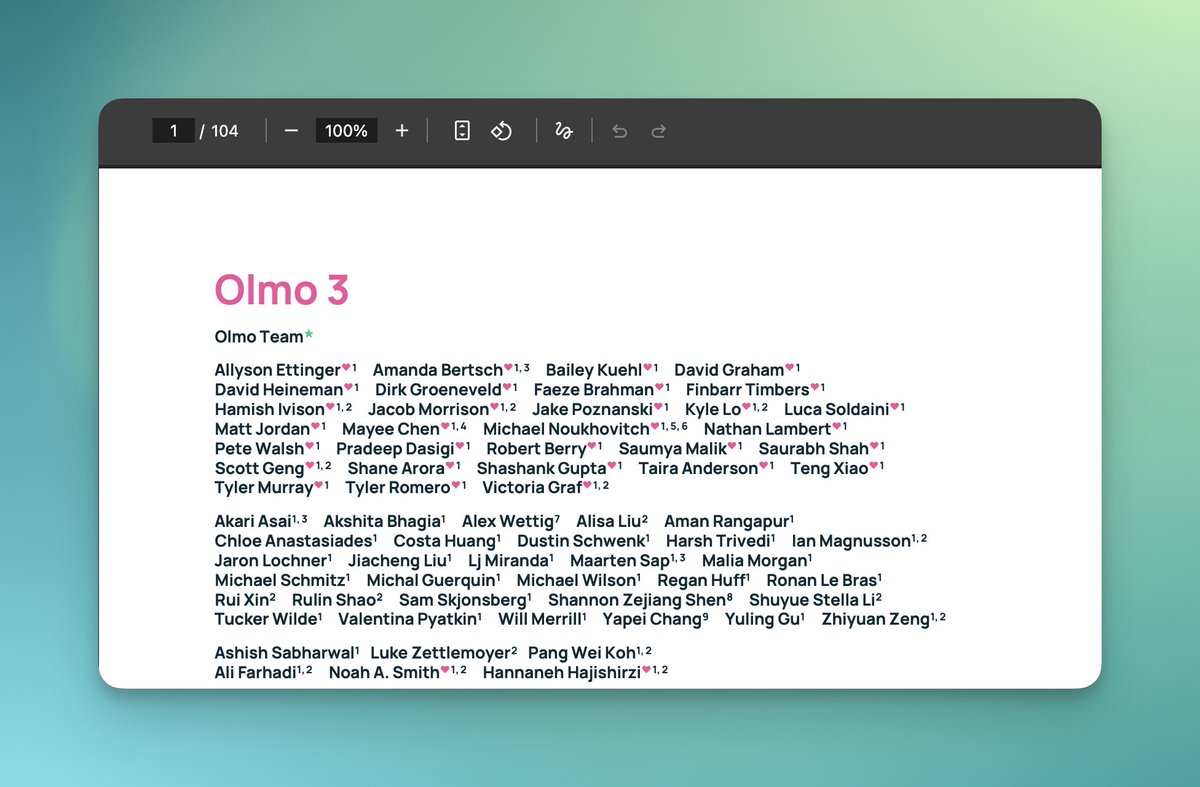Click the name Luca Soldaini

click(836, 410)
